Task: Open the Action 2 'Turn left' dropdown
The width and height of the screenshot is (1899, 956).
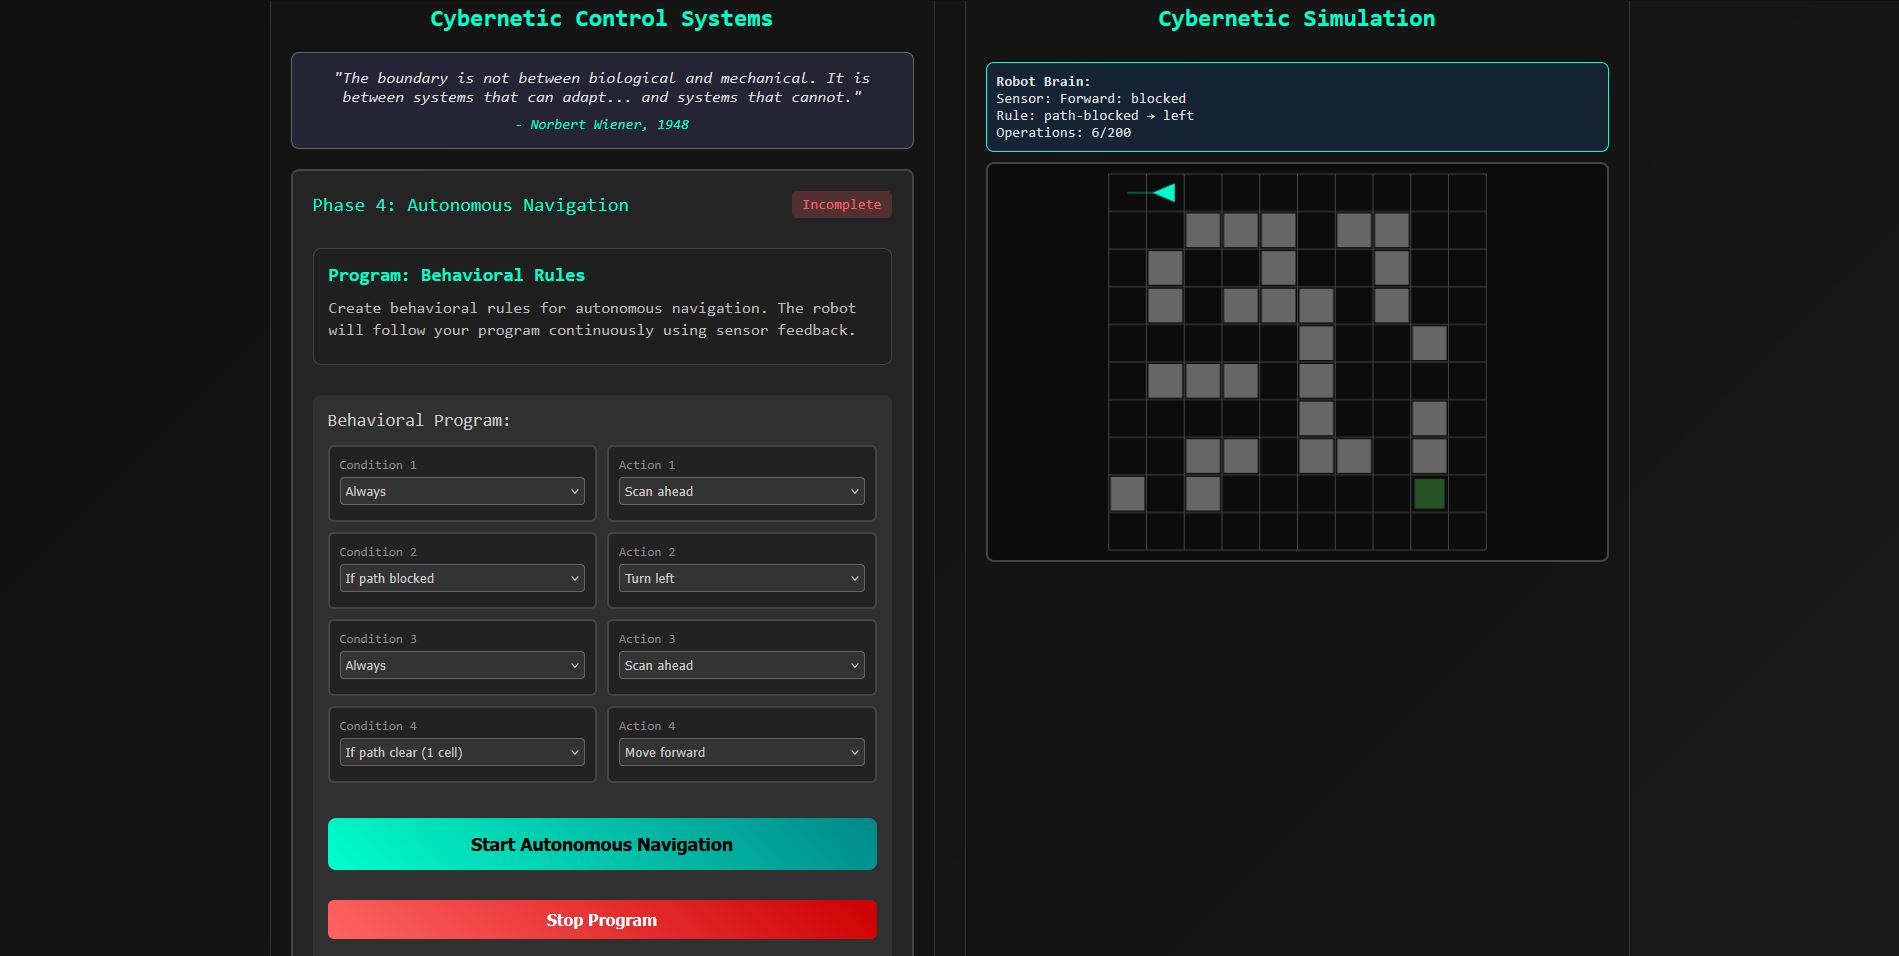Action: pos(741,578)
